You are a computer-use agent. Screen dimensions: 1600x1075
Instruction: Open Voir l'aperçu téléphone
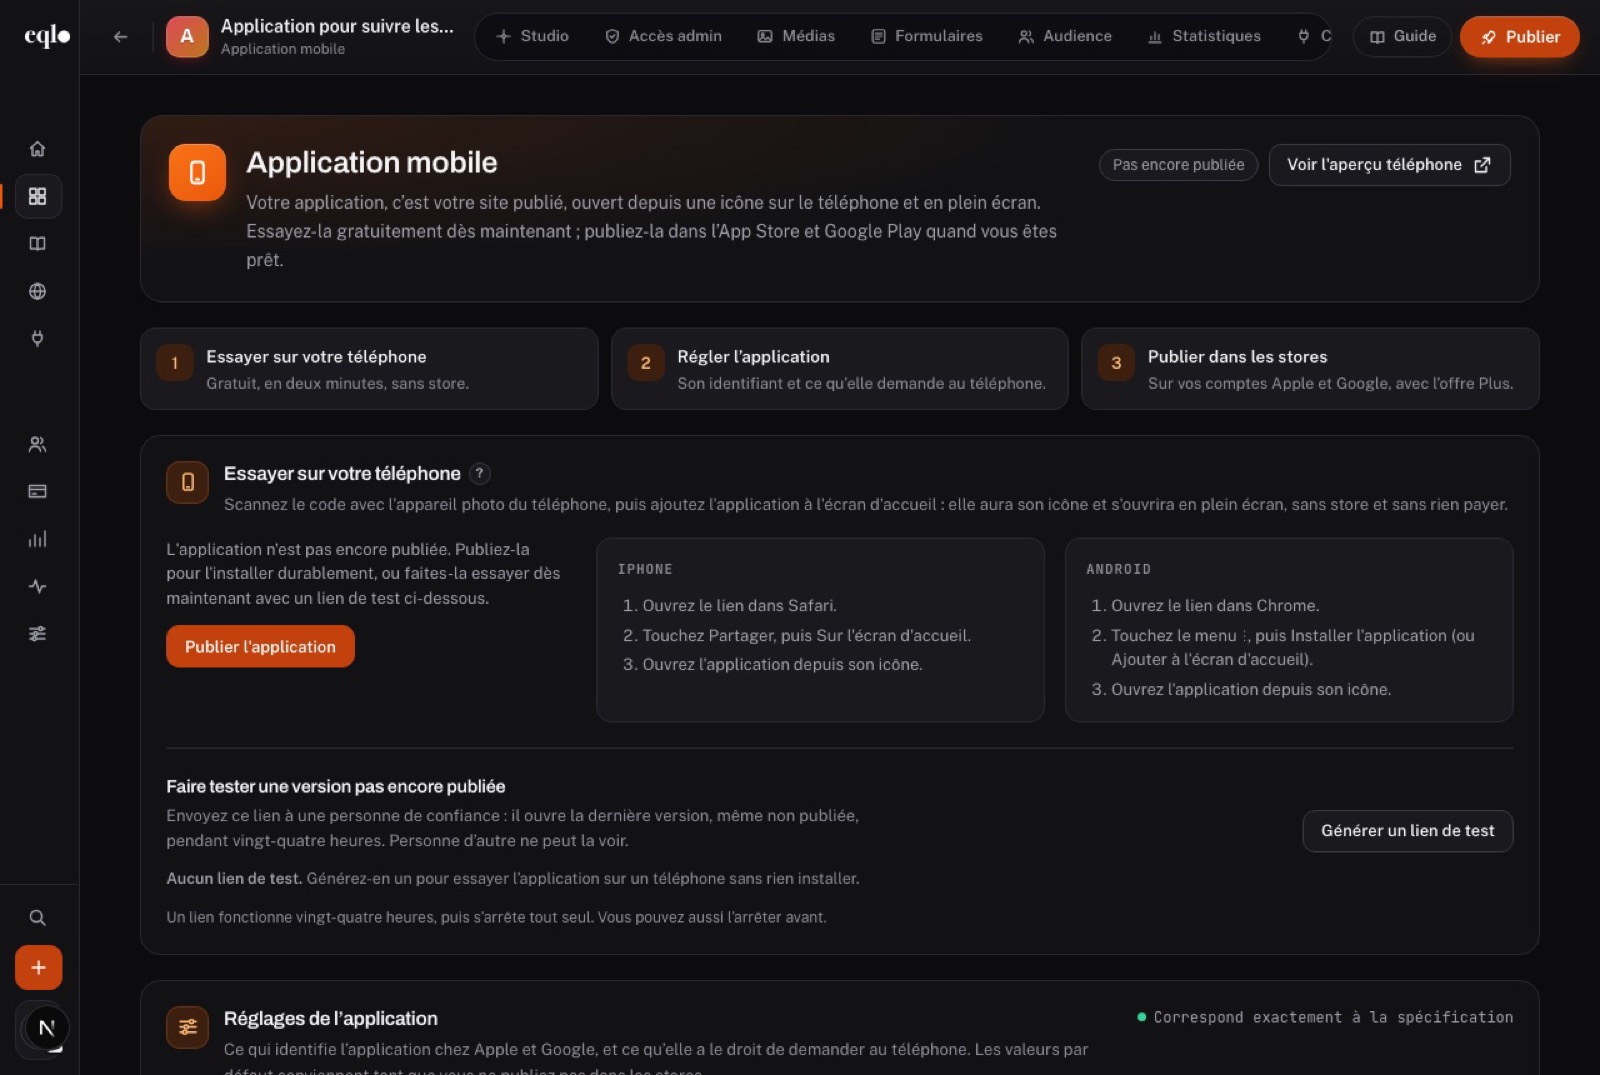[x=1389, y=165]
